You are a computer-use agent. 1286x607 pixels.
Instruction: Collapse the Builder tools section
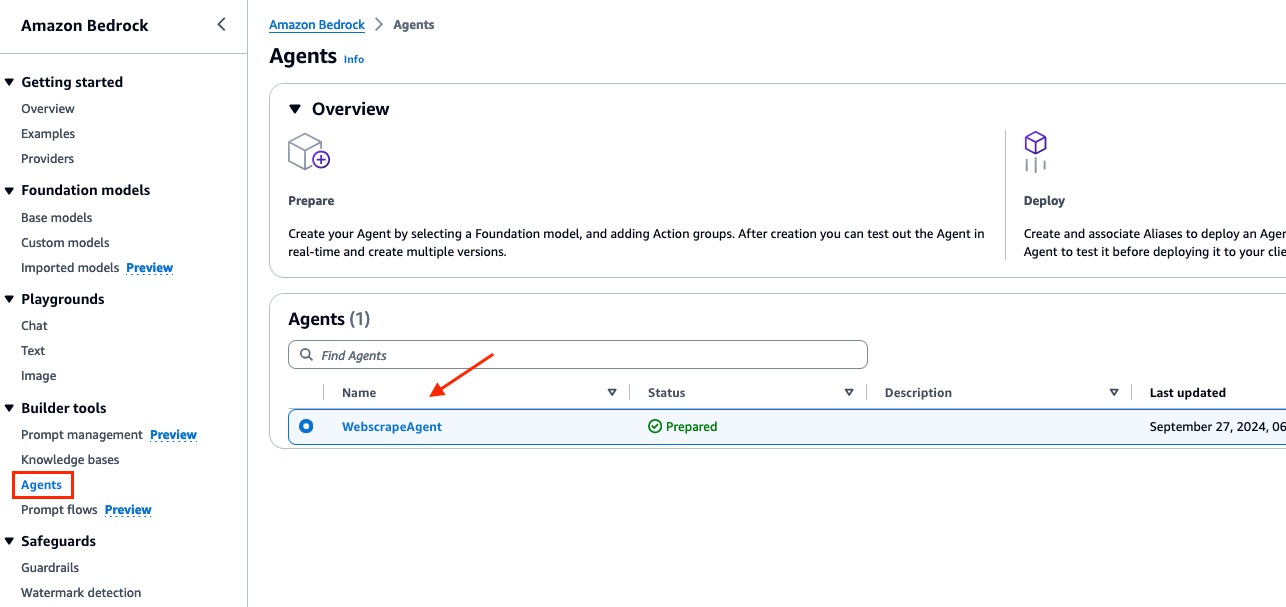point(9,408)
